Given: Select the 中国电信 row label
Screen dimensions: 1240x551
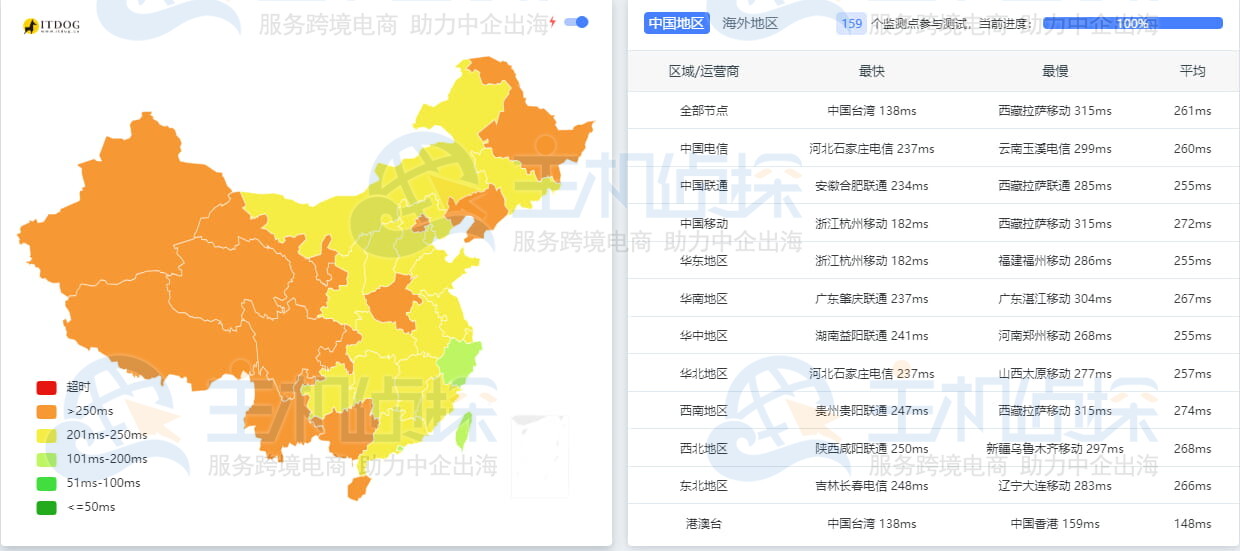Looking at the screenshot, I should (x=704, y=149).
